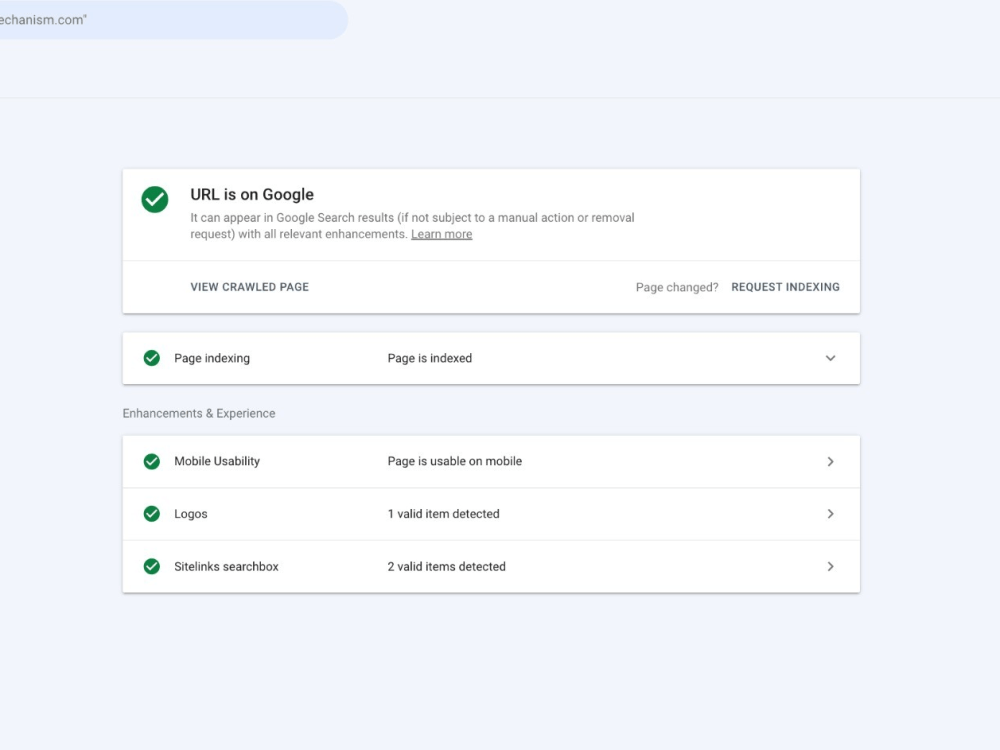
Task: Click the View Crawled Page button
Action: [249, 287]
